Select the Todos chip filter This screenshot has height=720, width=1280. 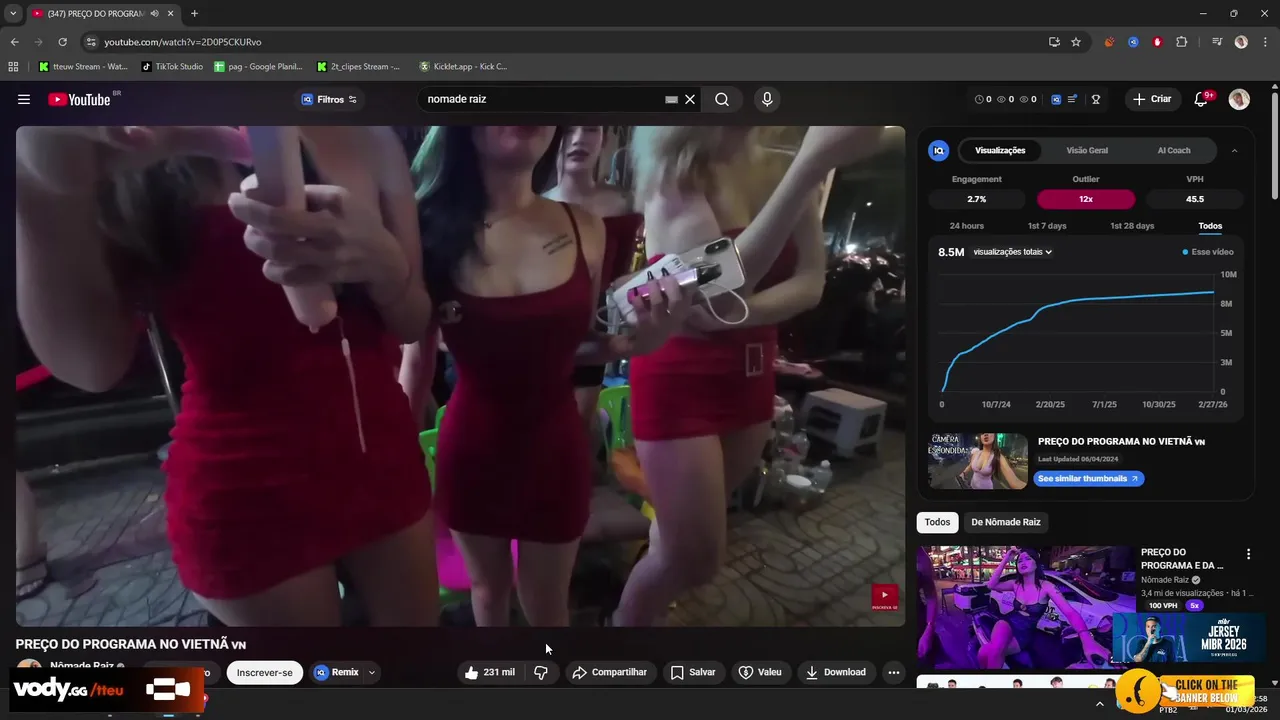coord(937,522)
